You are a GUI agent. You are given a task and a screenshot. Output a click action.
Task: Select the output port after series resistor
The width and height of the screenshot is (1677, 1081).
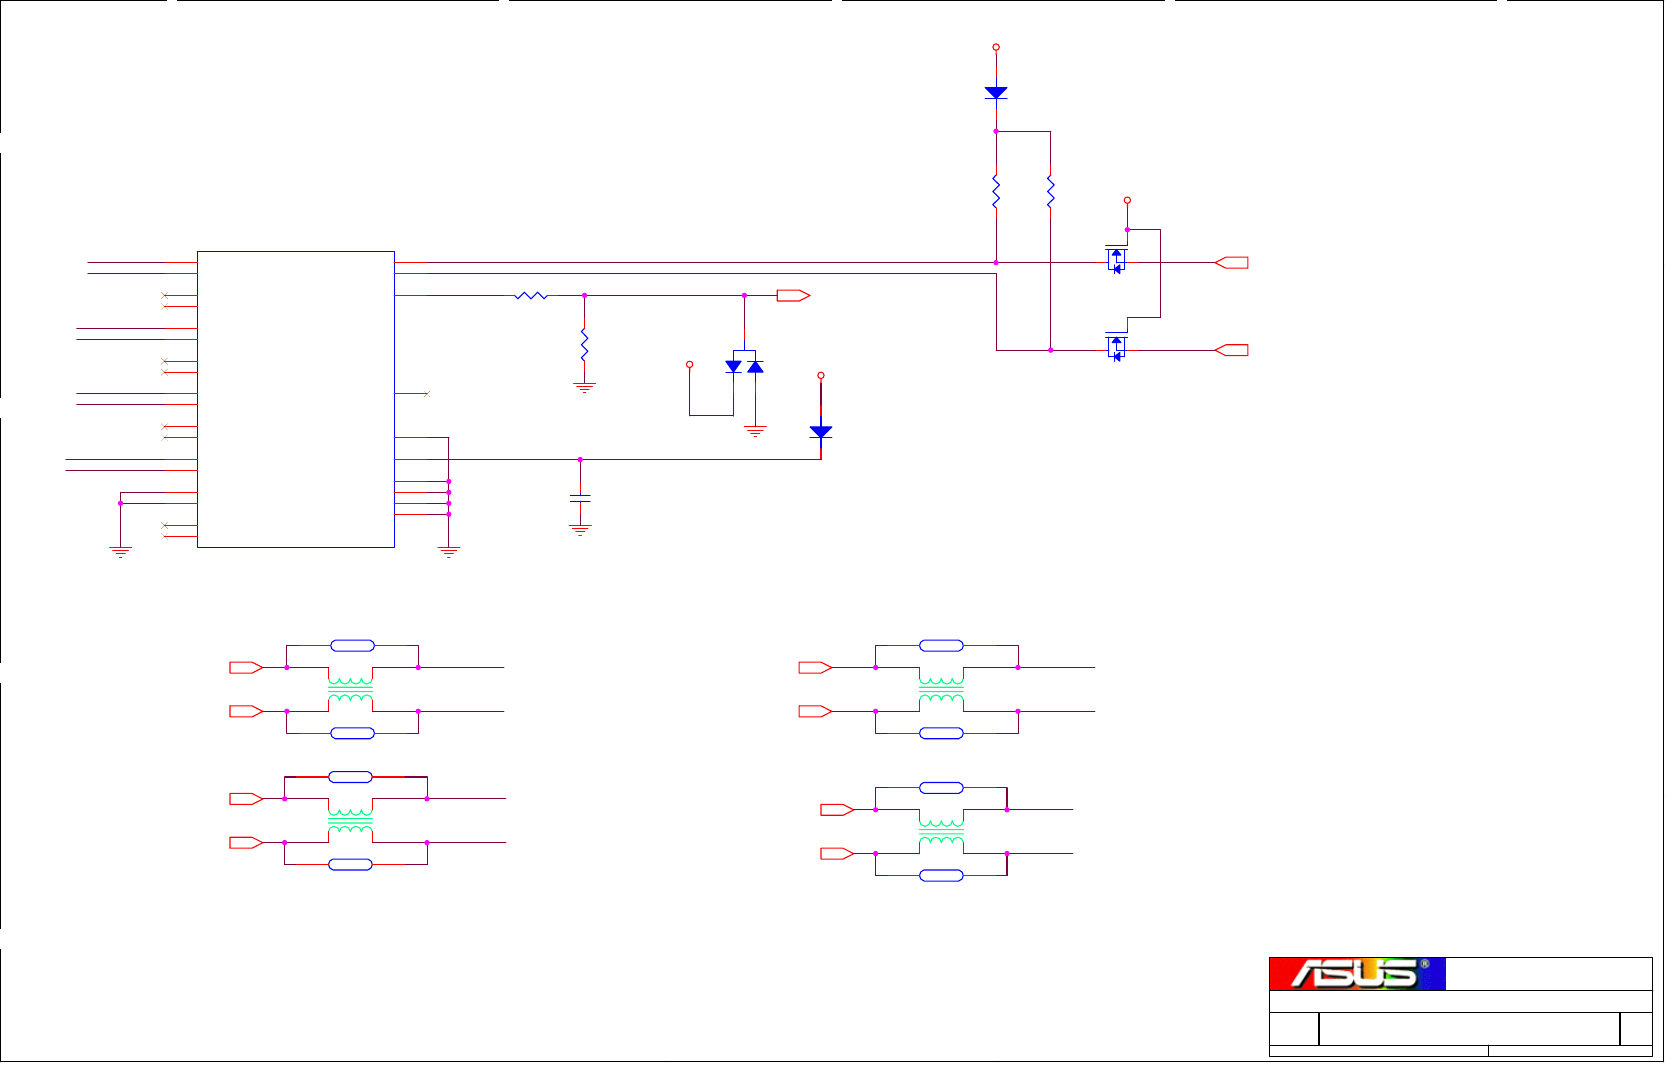pos(794,296)
